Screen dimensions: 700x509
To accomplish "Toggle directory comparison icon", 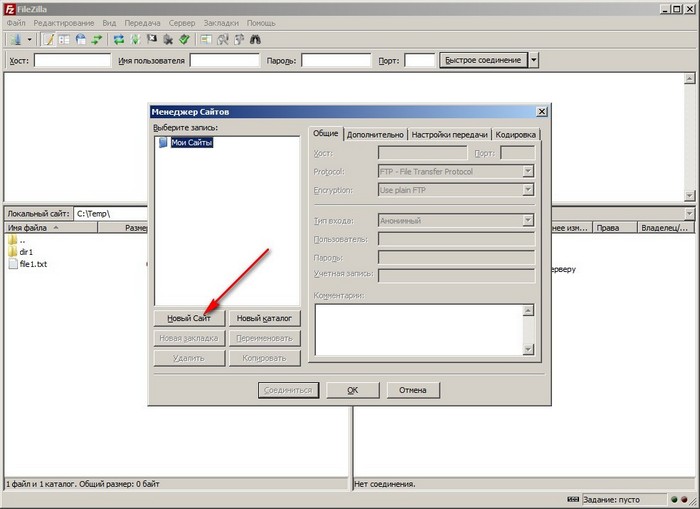I will [x=222, y=40].
